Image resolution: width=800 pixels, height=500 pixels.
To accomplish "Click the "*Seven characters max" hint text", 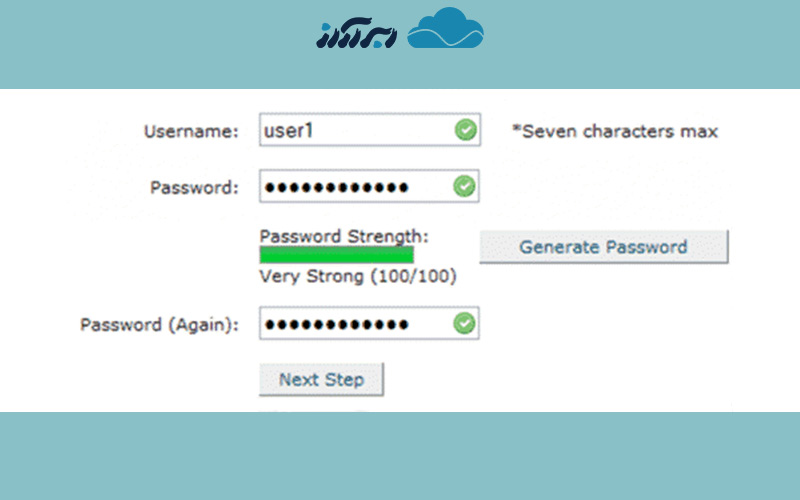I will click(x=614, y=131).
